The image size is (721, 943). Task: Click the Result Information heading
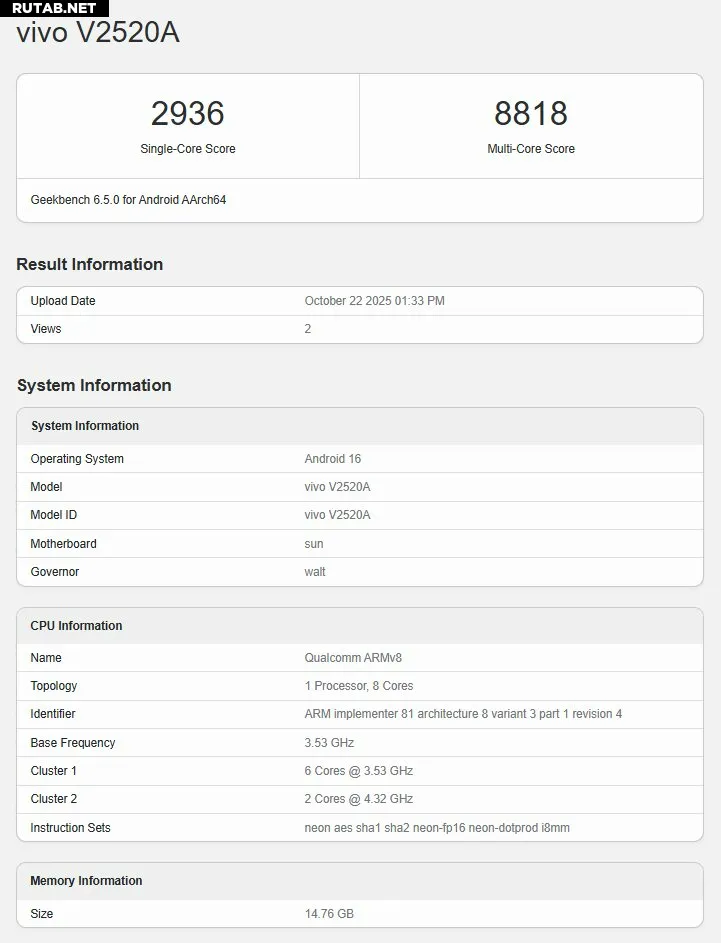pyautogui.click(x=90, y=264)
